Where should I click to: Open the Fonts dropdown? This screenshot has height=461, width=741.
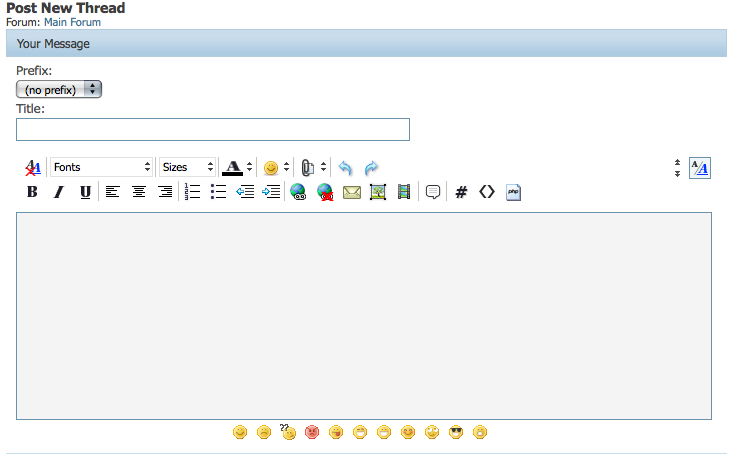[x=101, y=167]
